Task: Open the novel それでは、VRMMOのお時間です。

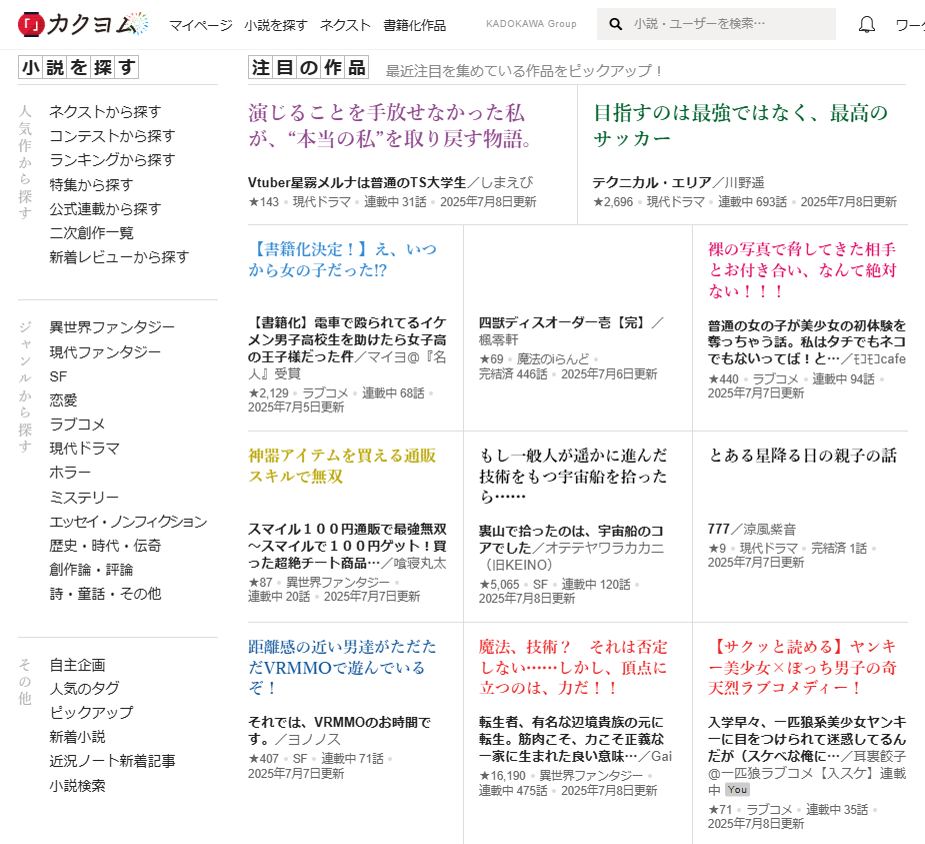Action: click(x=339, y=729)
